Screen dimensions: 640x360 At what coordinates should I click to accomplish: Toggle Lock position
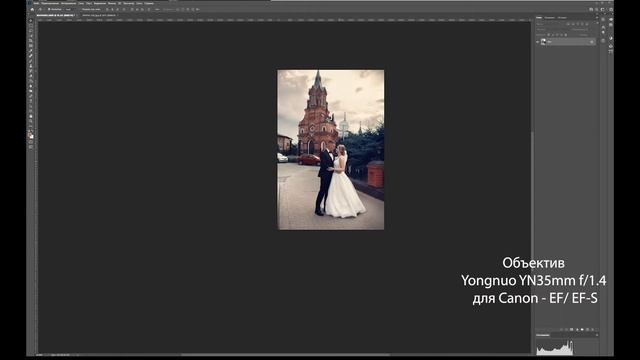click(x=557, y=35)
